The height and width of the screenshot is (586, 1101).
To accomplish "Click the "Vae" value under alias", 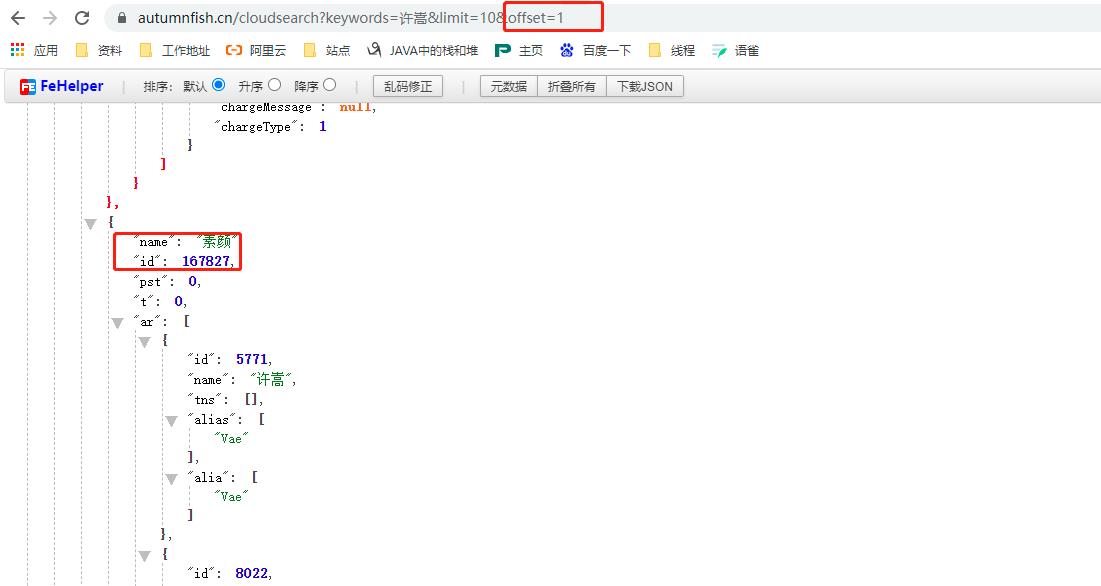I will pos(232,439).
